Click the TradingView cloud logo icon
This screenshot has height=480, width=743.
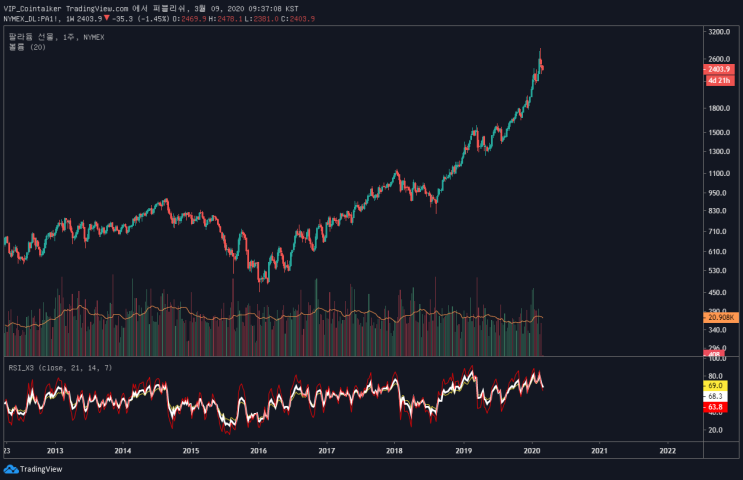click(x=11, y=469)
